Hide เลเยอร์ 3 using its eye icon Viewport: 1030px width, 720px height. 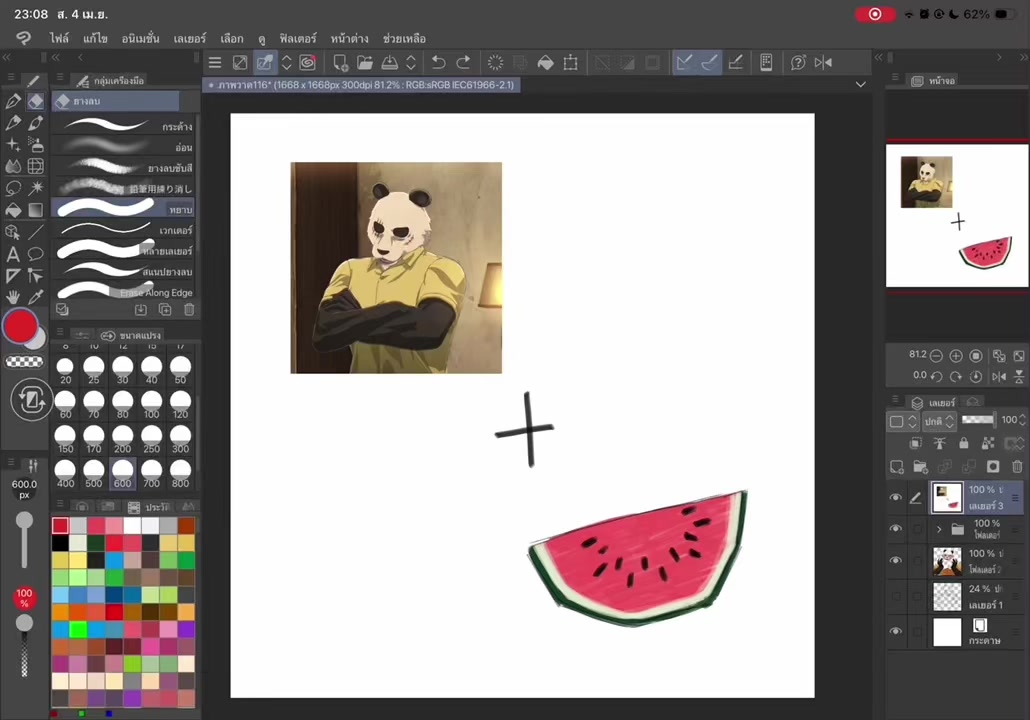(x=895, y=497)
